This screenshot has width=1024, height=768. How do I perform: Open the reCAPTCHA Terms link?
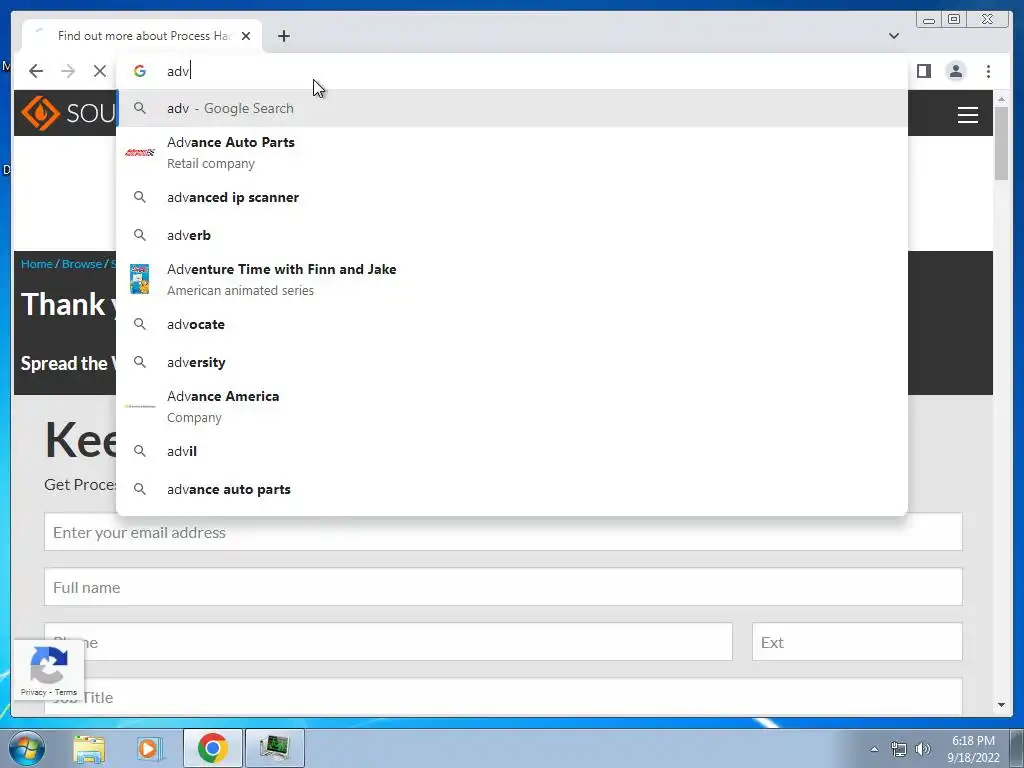click(x=65, y=692)
